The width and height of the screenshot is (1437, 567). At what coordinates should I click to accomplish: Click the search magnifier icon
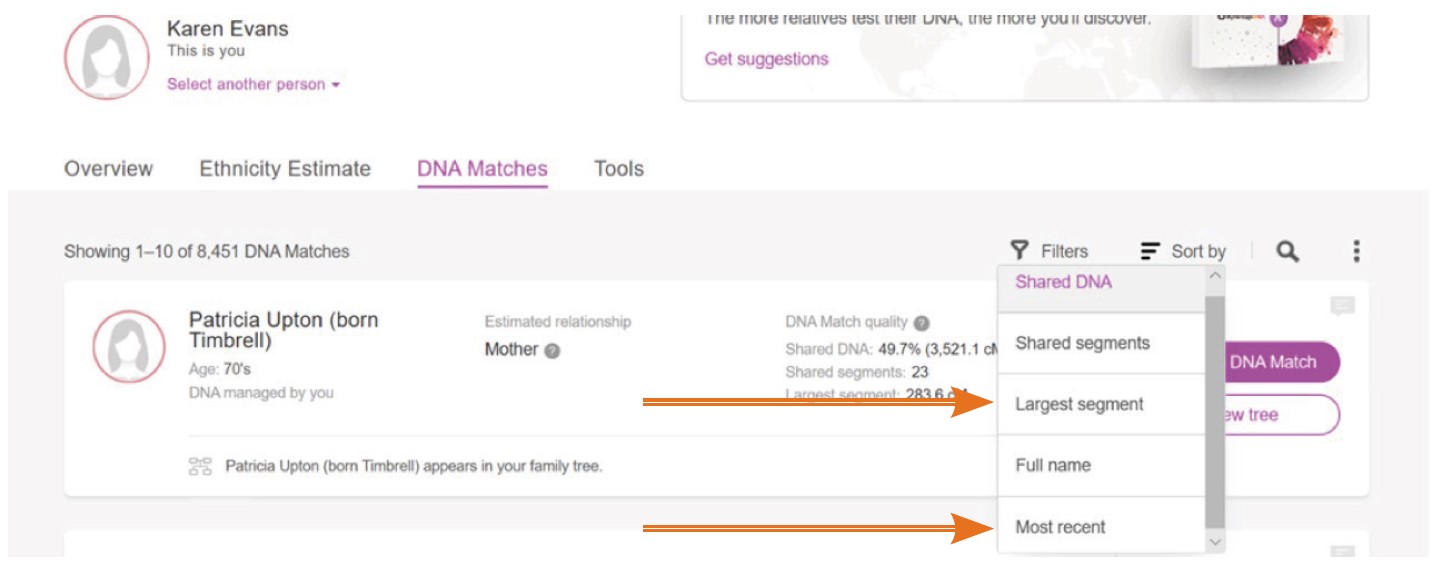click(1288, 252)
